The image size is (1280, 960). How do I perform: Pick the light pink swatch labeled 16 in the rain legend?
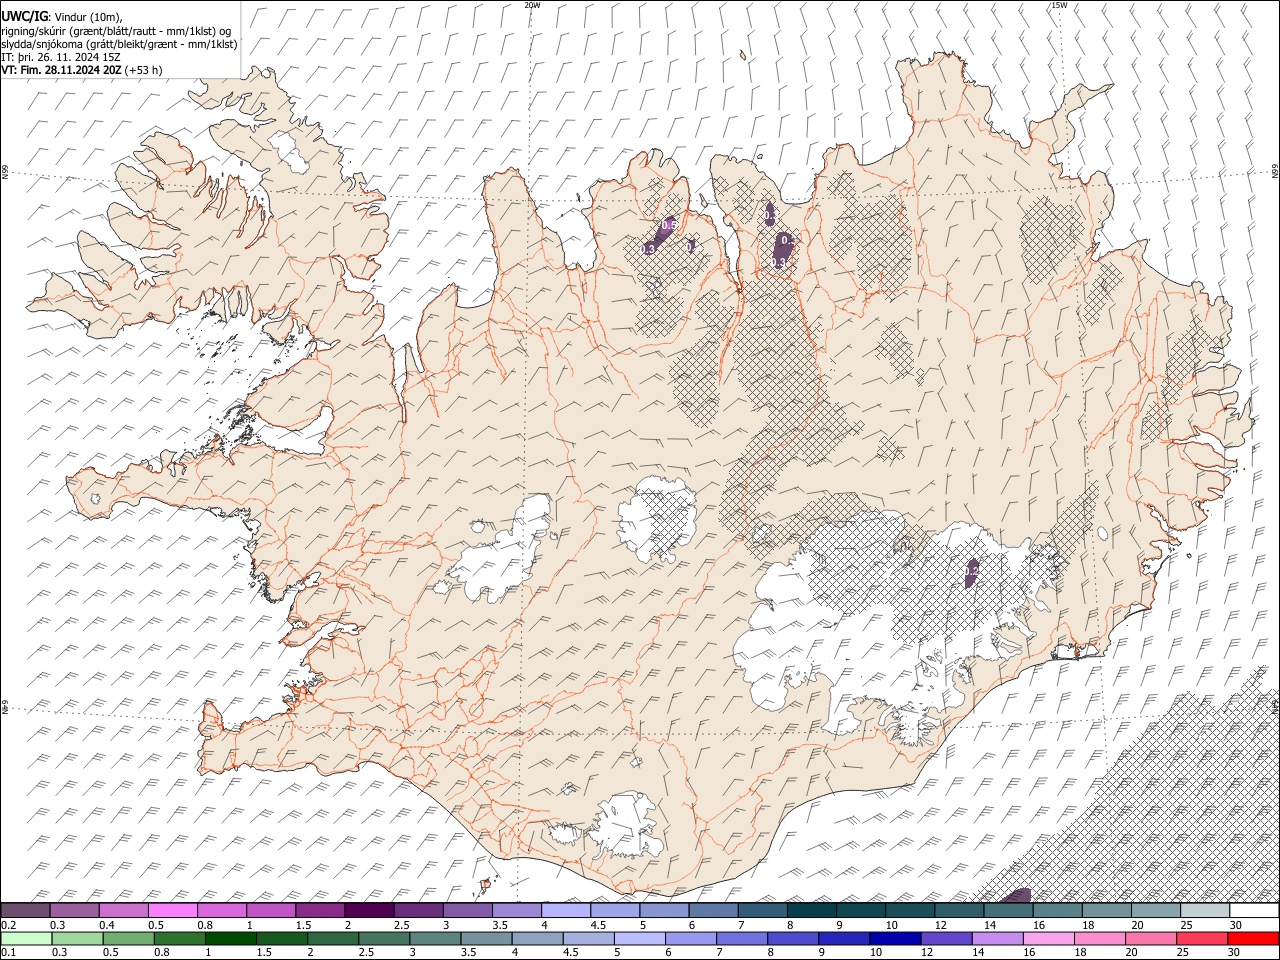click(x=1047, y=939)
